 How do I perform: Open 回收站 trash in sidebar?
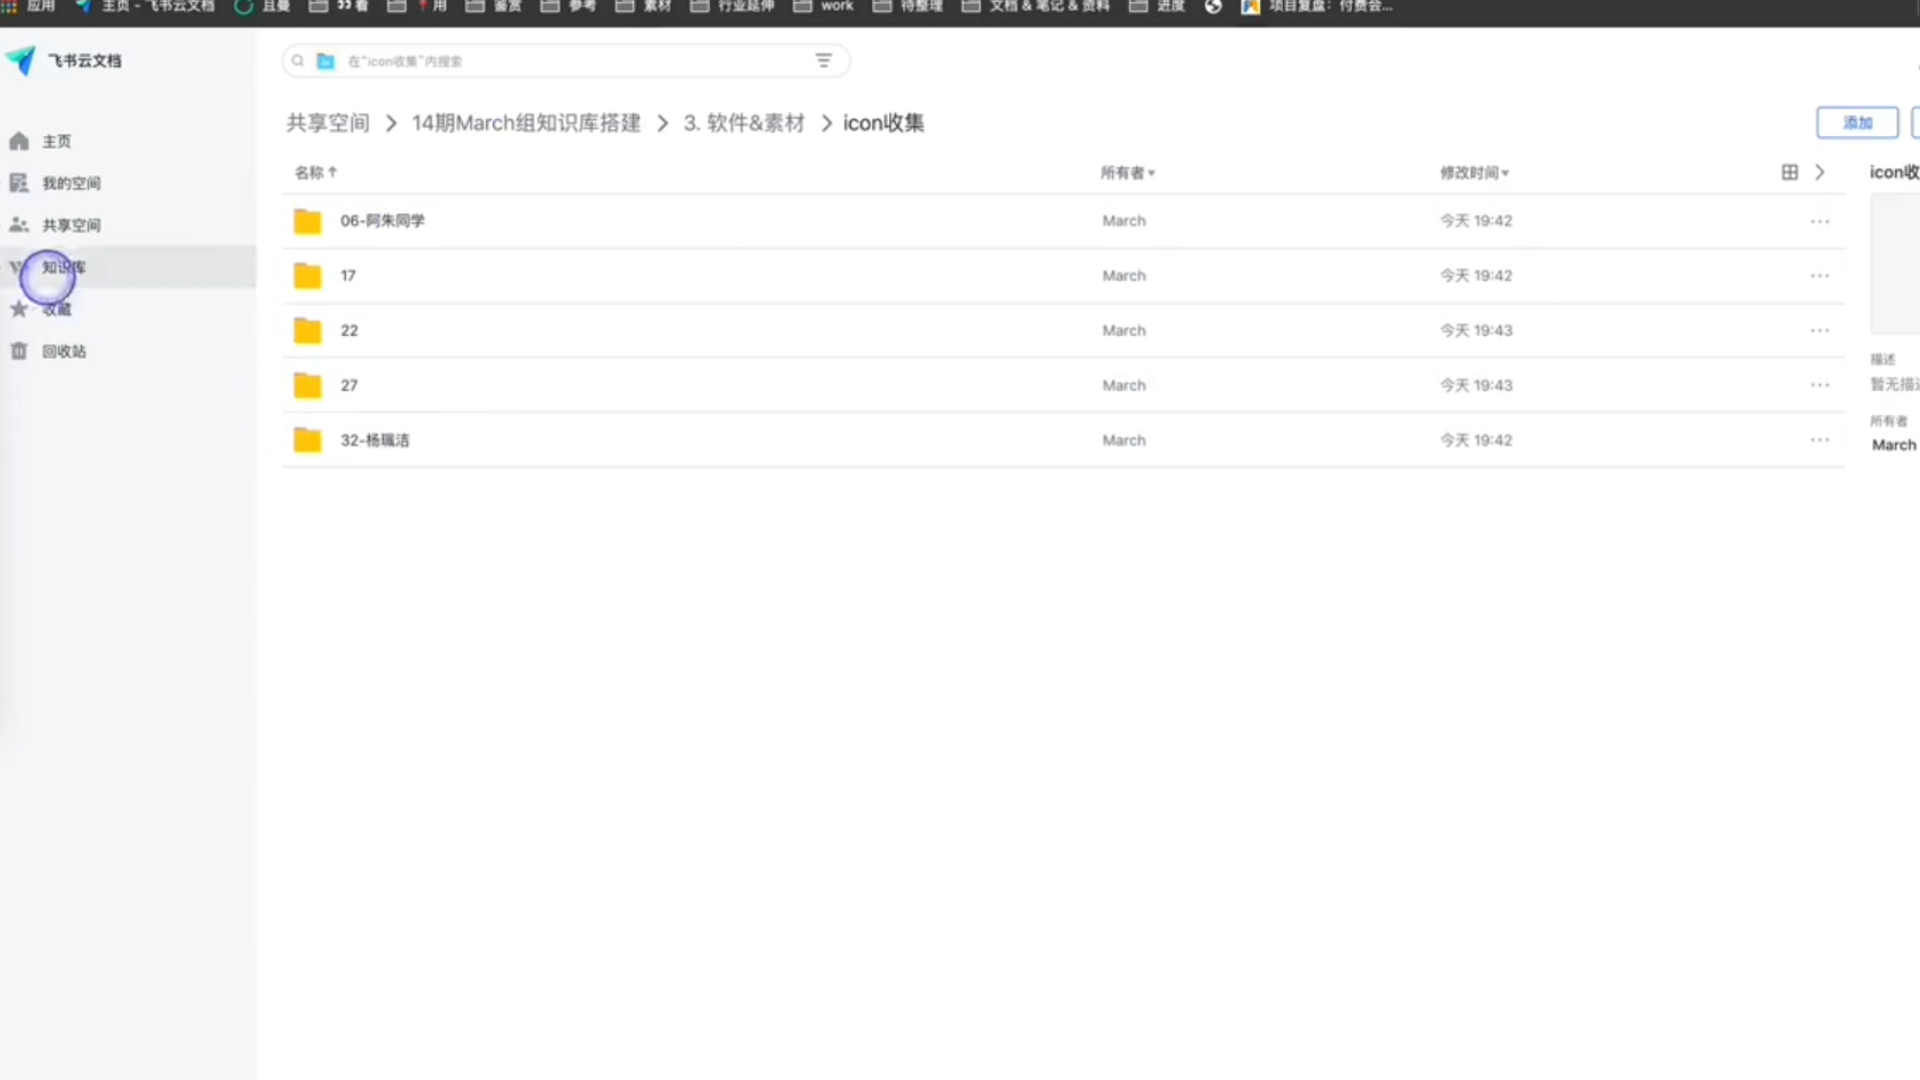(63, 351)
